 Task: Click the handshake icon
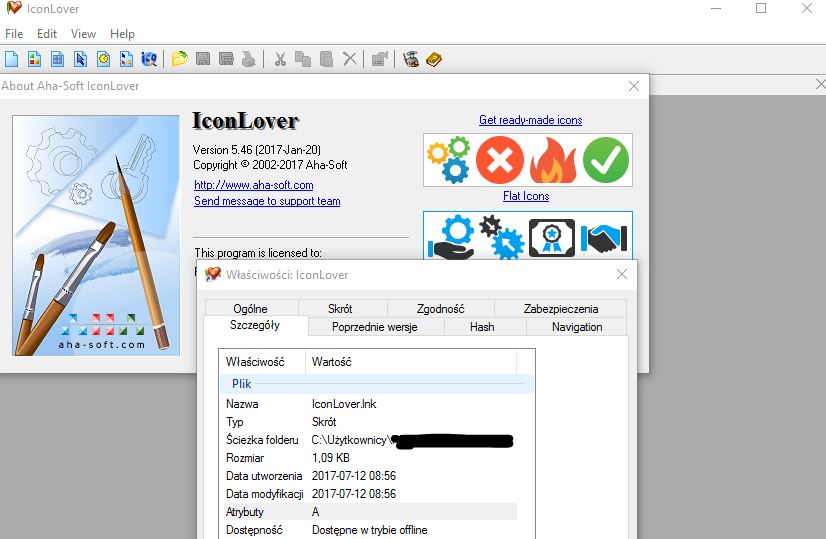click(604, 238)
